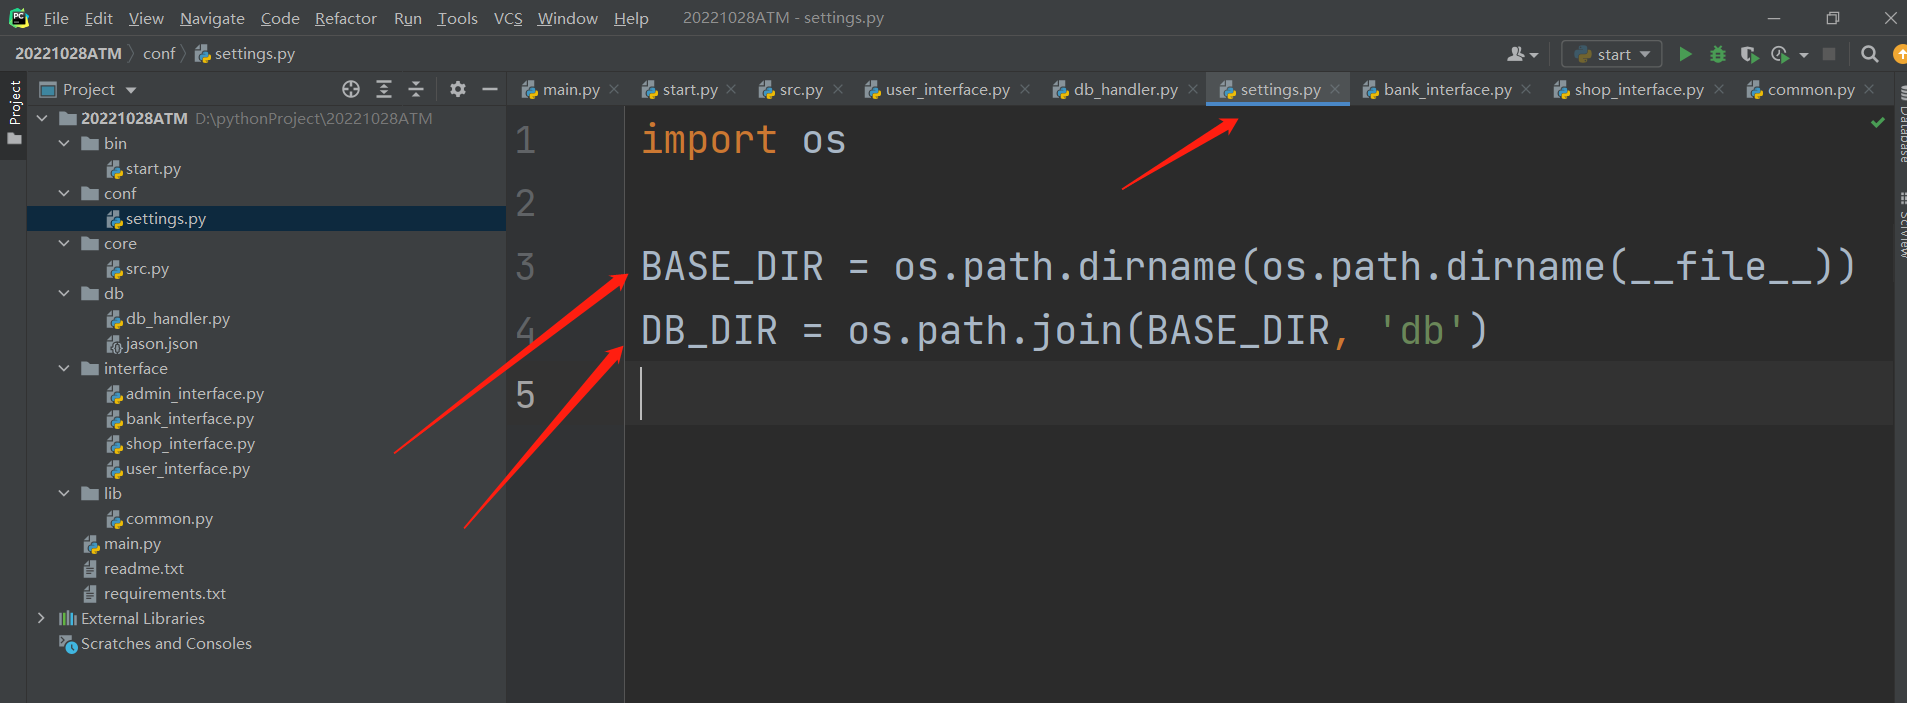The image size is (1907, 703).
Task: Close the user_interface.py editor tab
Action: tap(1025, 89)
